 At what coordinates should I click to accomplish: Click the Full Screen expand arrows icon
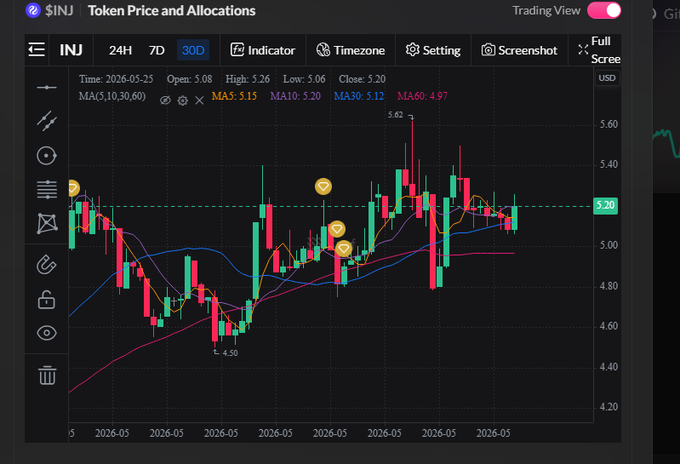(x=583, y=50)
